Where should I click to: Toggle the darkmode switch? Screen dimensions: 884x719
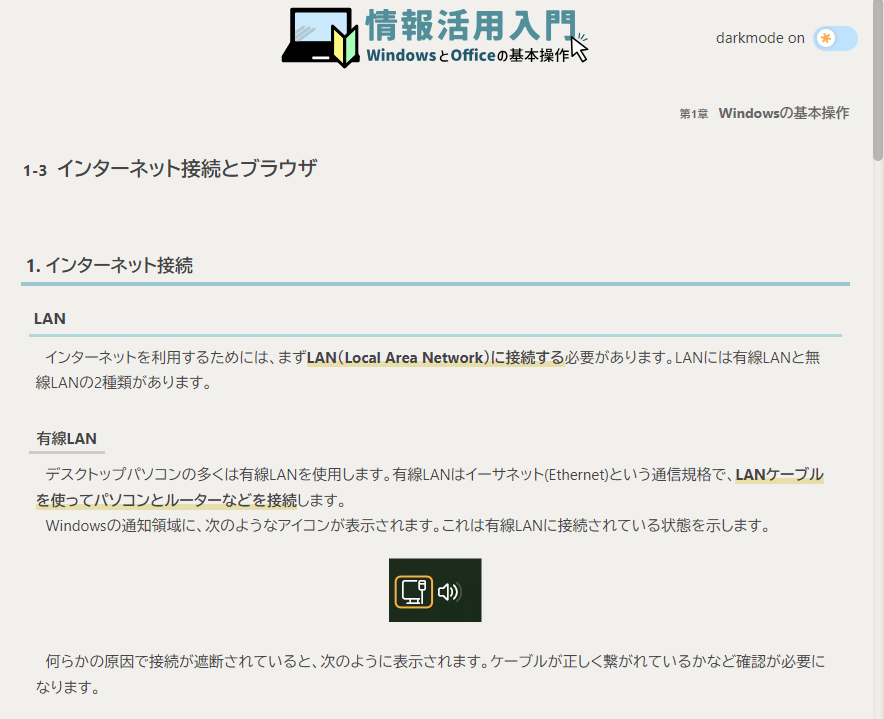coord(835,38)
